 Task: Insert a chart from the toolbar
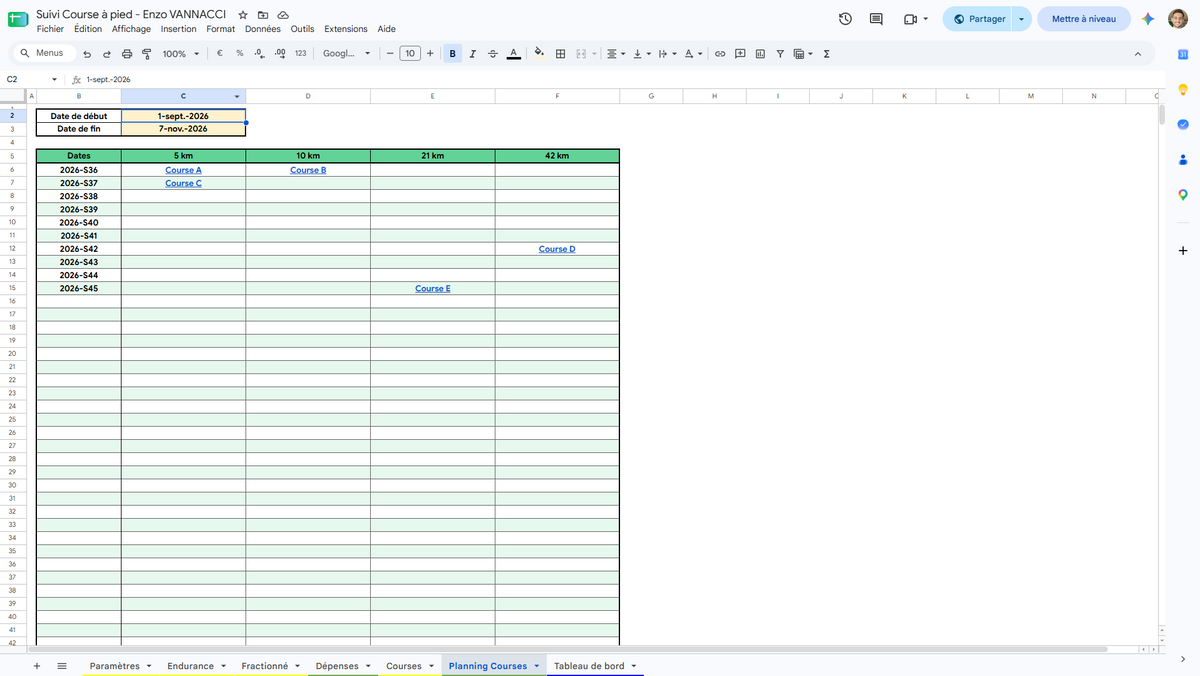[x=760, y=54]
